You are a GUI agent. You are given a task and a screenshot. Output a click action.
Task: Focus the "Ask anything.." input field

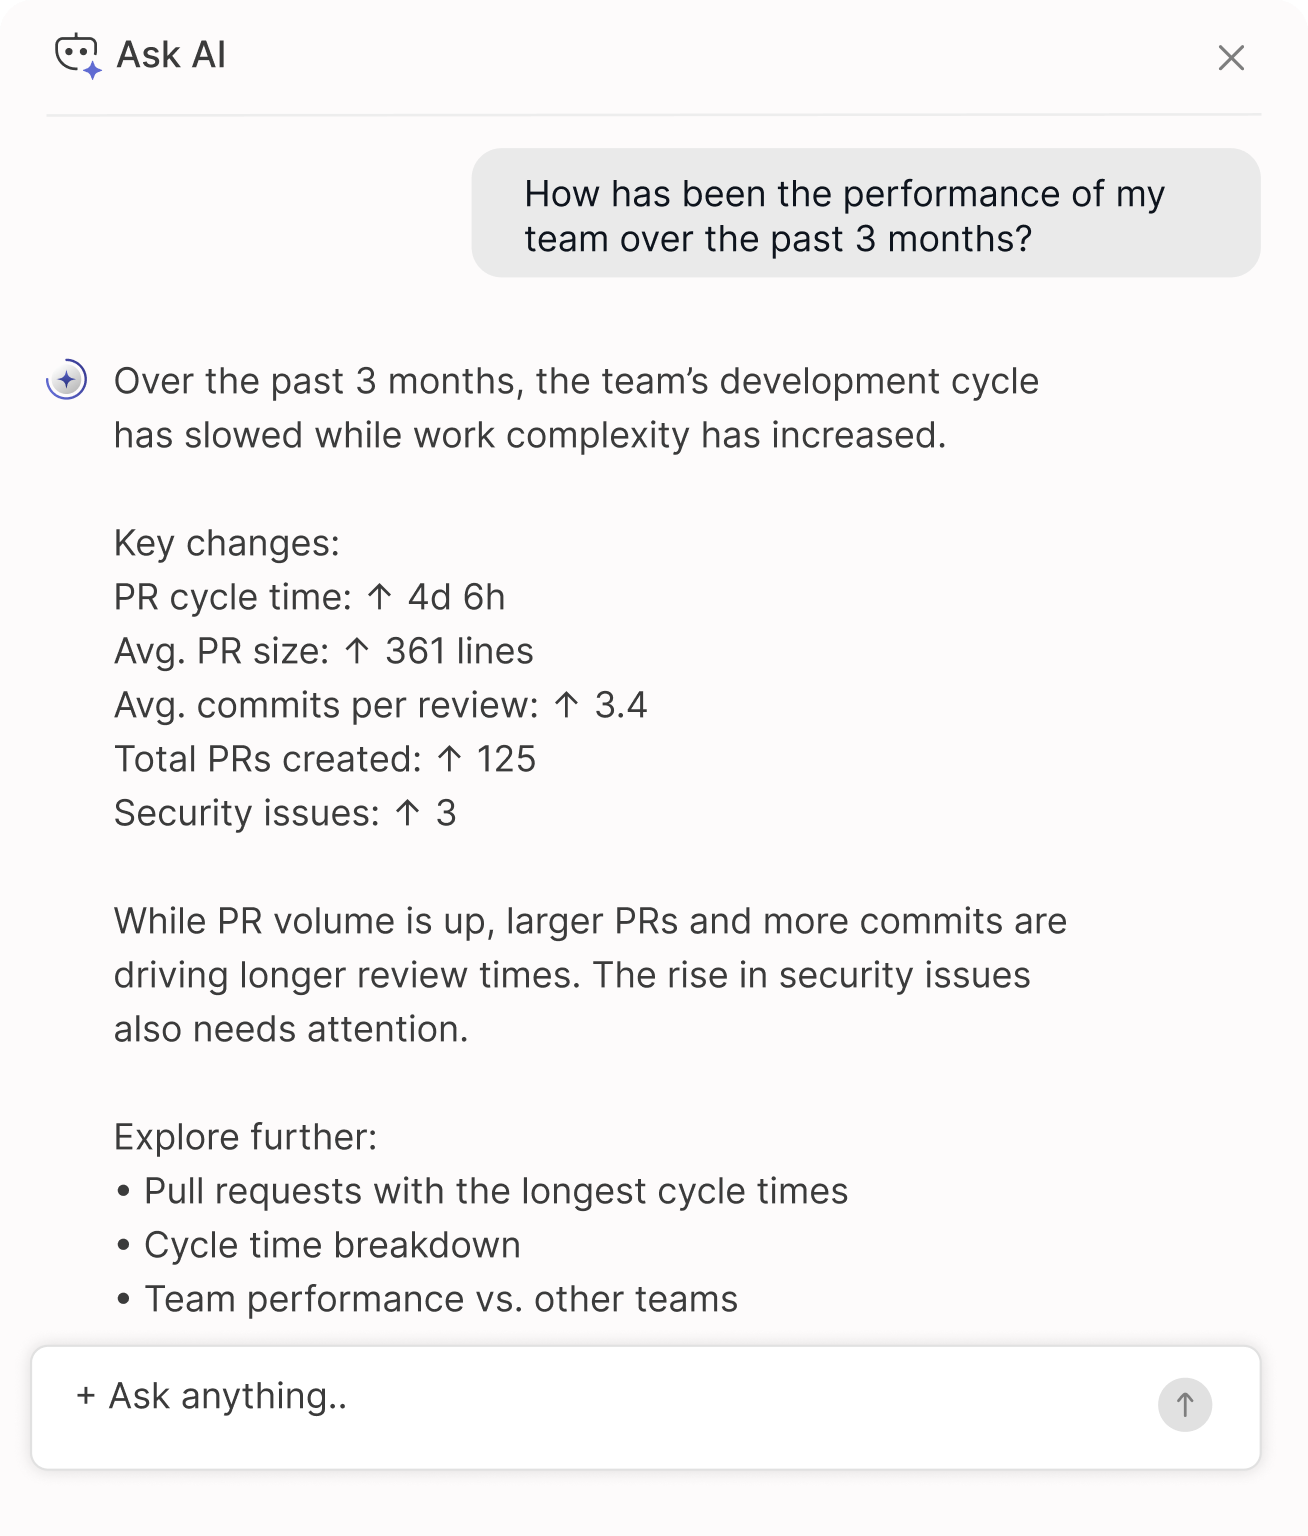click(x=600, y=1398)
